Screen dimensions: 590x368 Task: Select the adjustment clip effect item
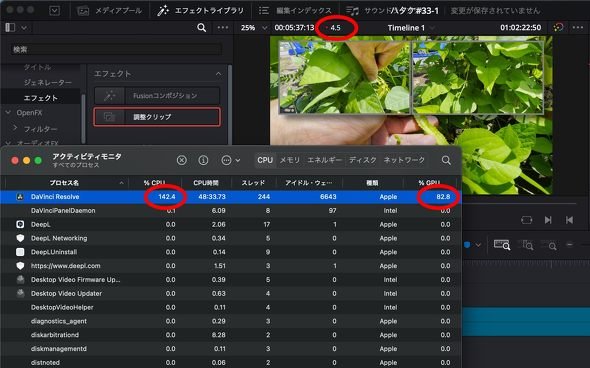(157, 117)
